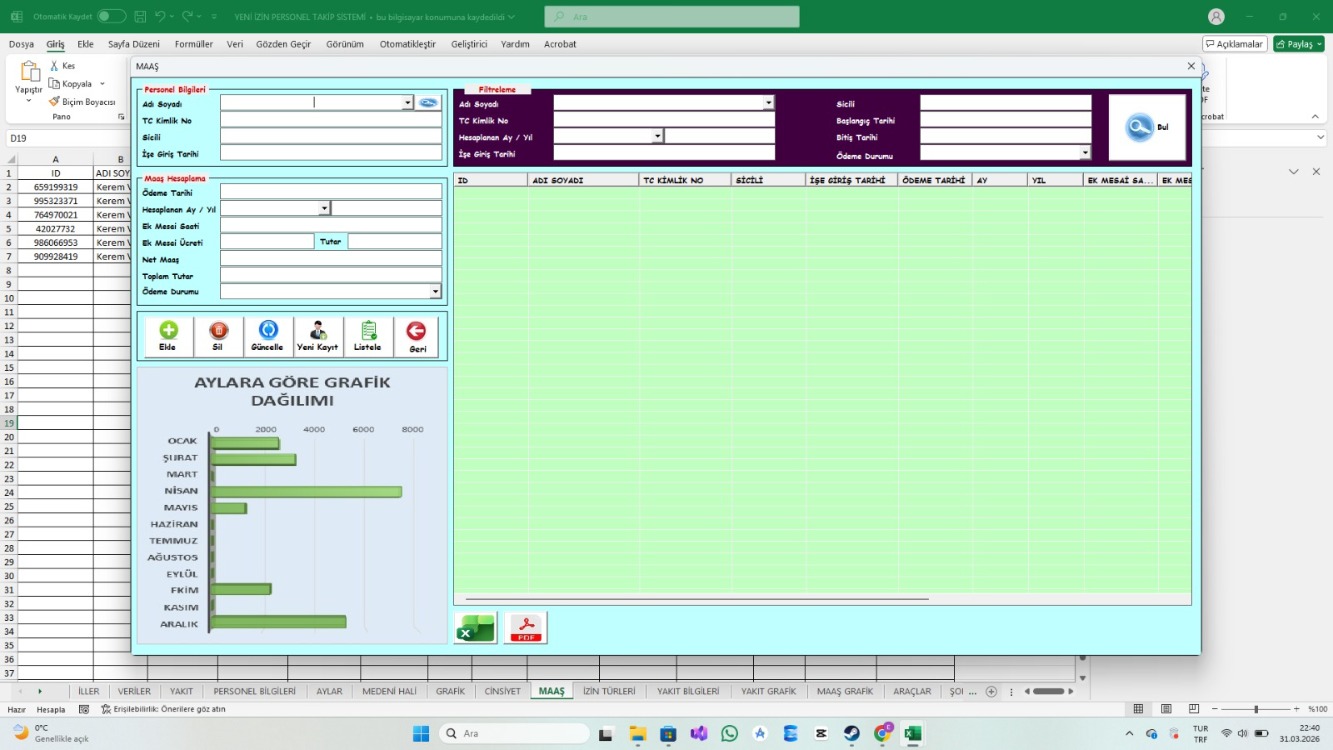Click the Save icon in Excel title bar

pyautogui.click(x=140, y=17)
